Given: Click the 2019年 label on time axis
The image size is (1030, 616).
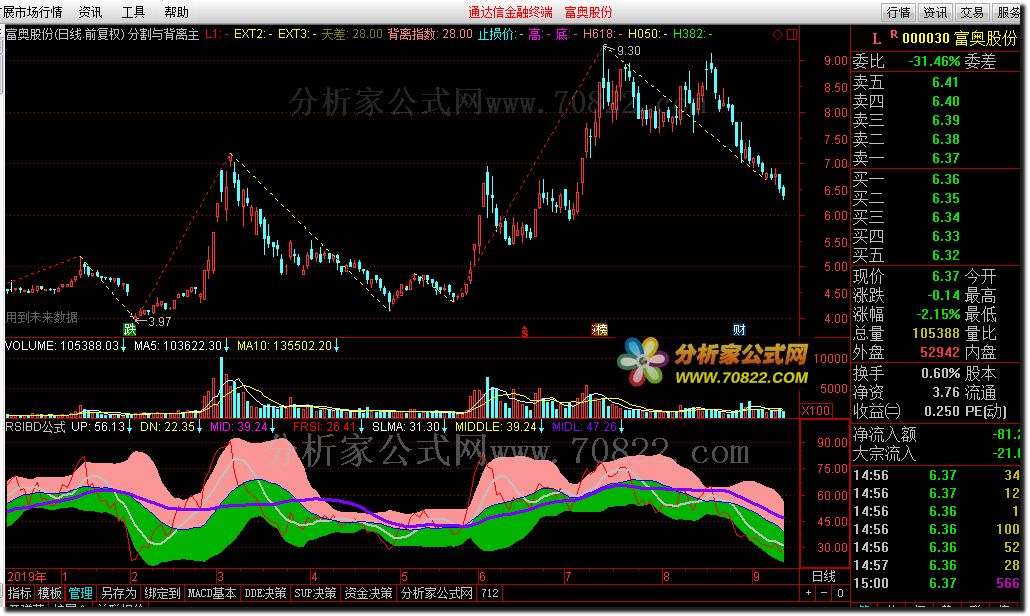Looking at the screenshot, I should (x=27, y=577).
